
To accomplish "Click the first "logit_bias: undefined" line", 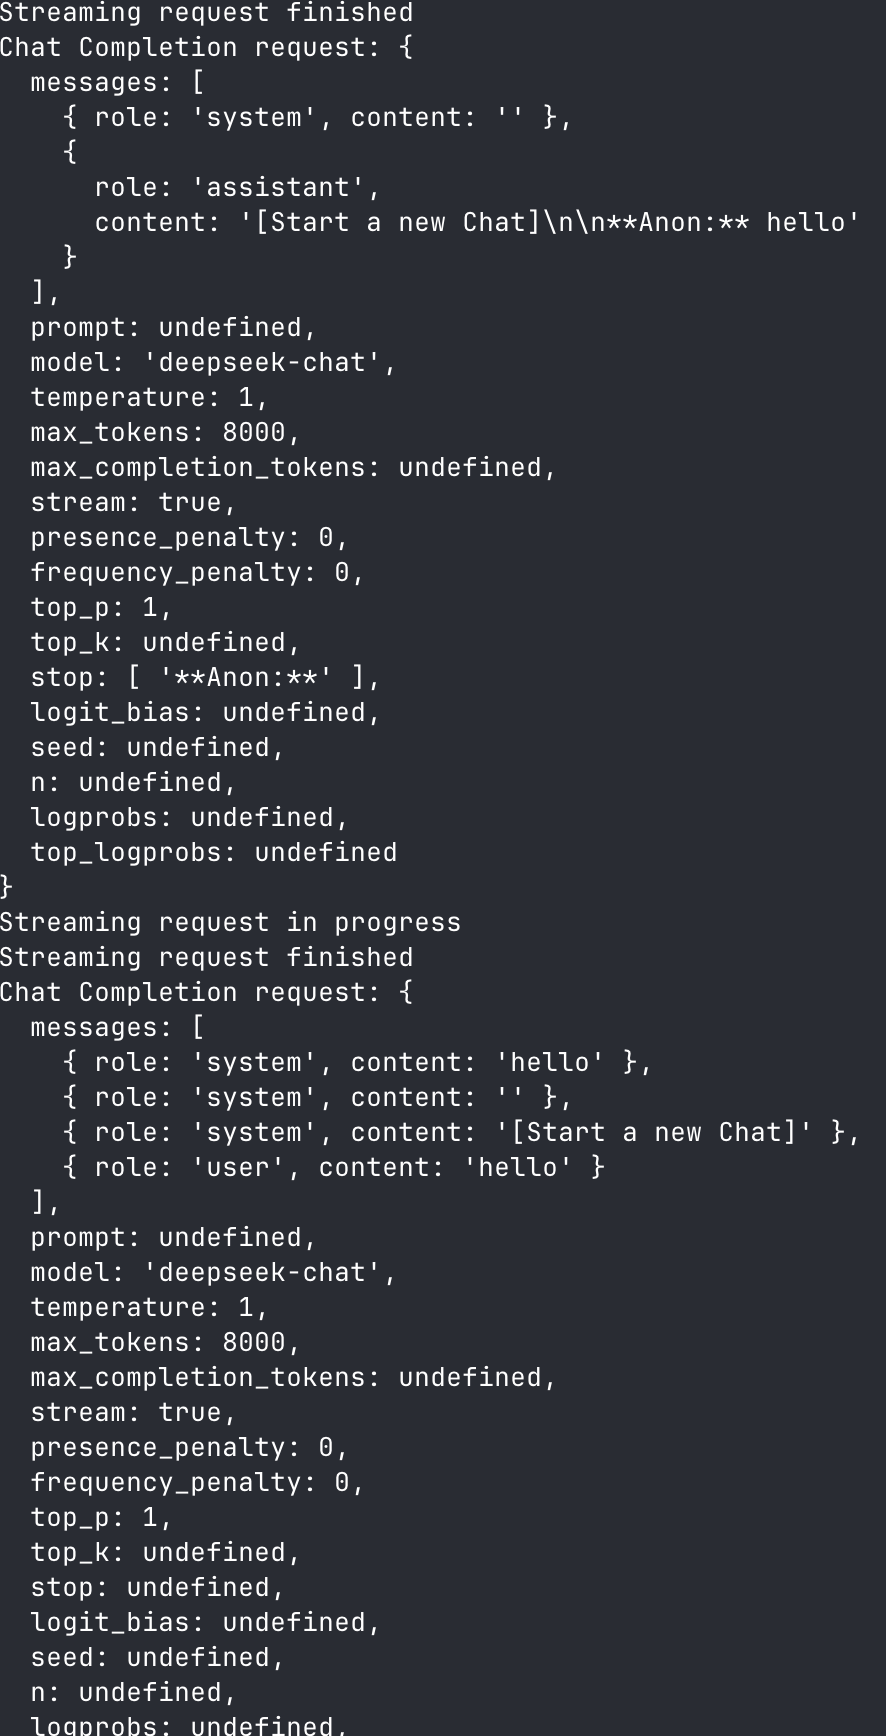I will (x=205, y=712).
